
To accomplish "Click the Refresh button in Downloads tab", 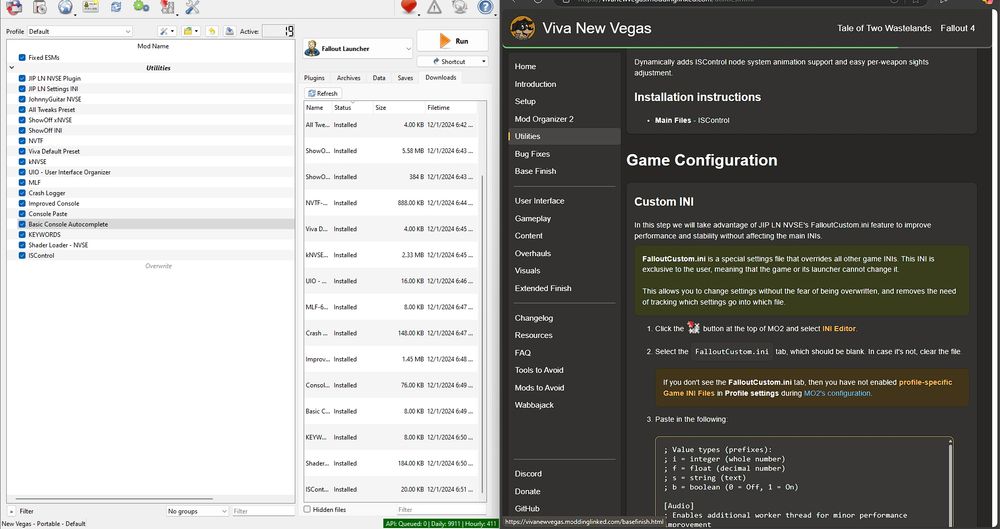I will pyautogui.click(x=323, y=93).
